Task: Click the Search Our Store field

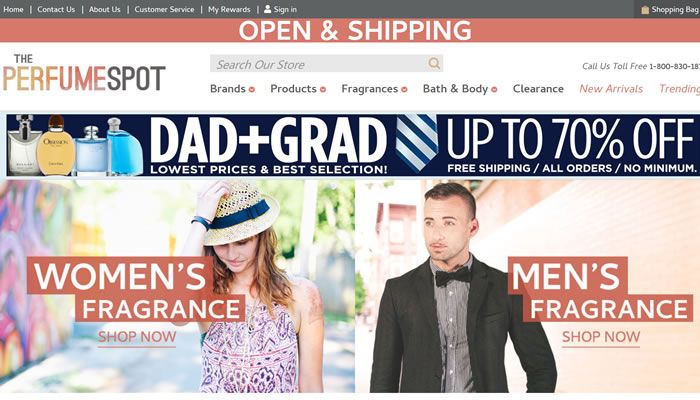Action: tap(319, 63)
